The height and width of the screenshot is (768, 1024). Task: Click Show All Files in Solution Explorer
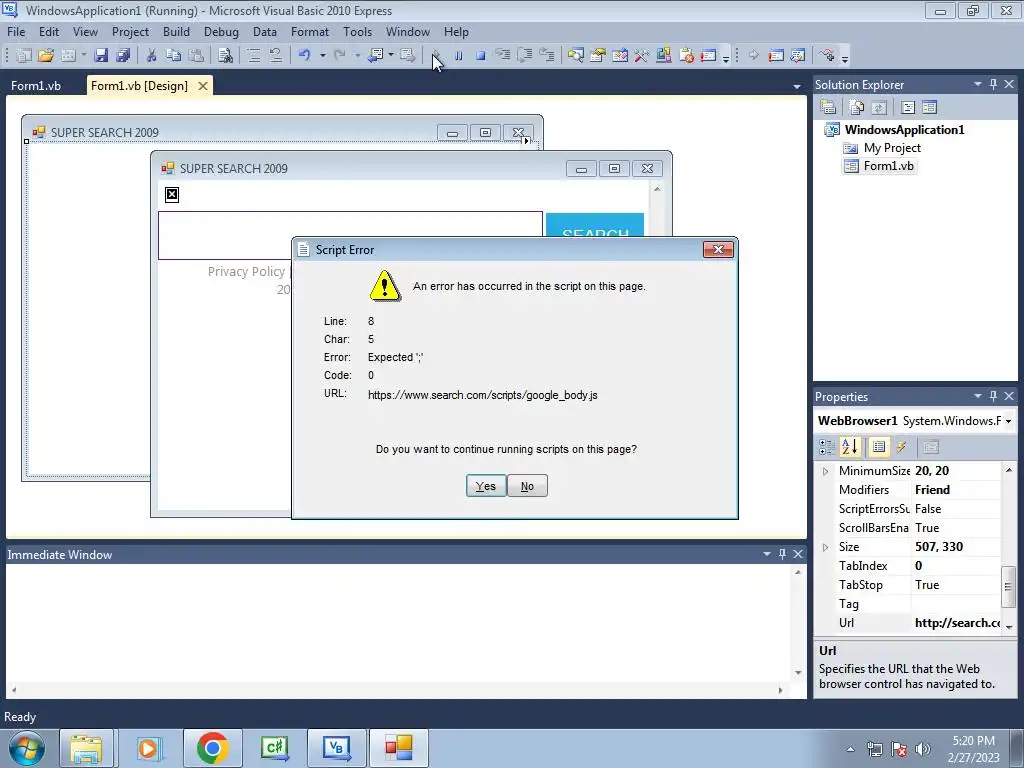click(x=856, y=107)
